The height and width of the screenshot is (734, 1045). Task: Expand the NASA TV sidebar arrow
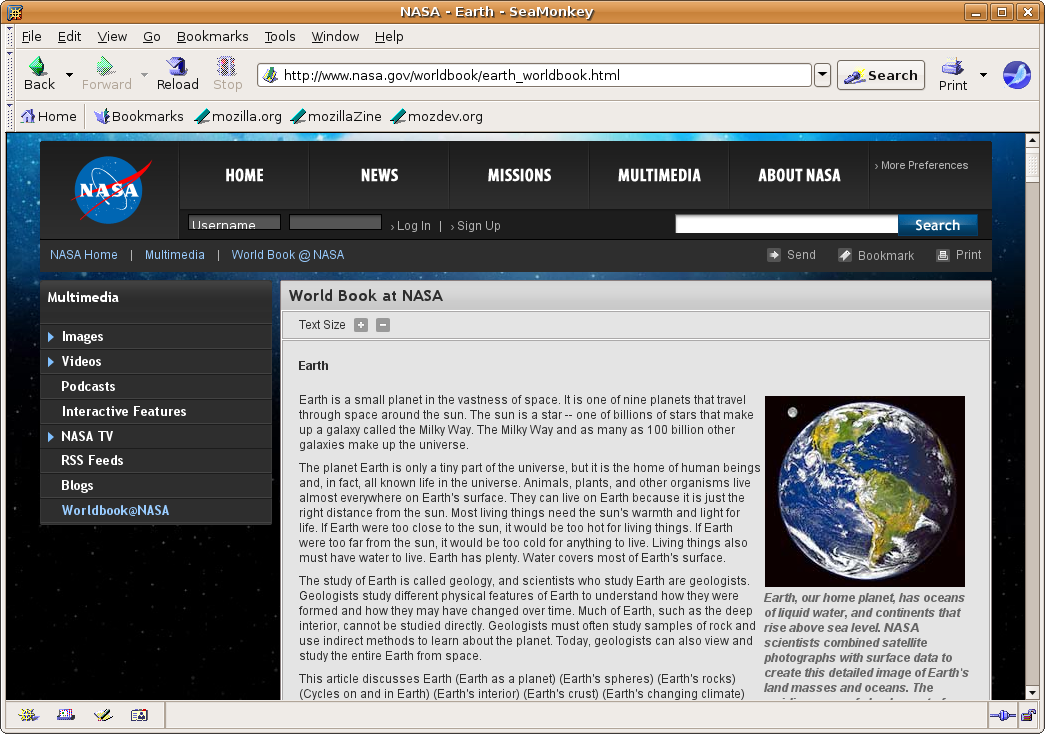pos(51,437)
